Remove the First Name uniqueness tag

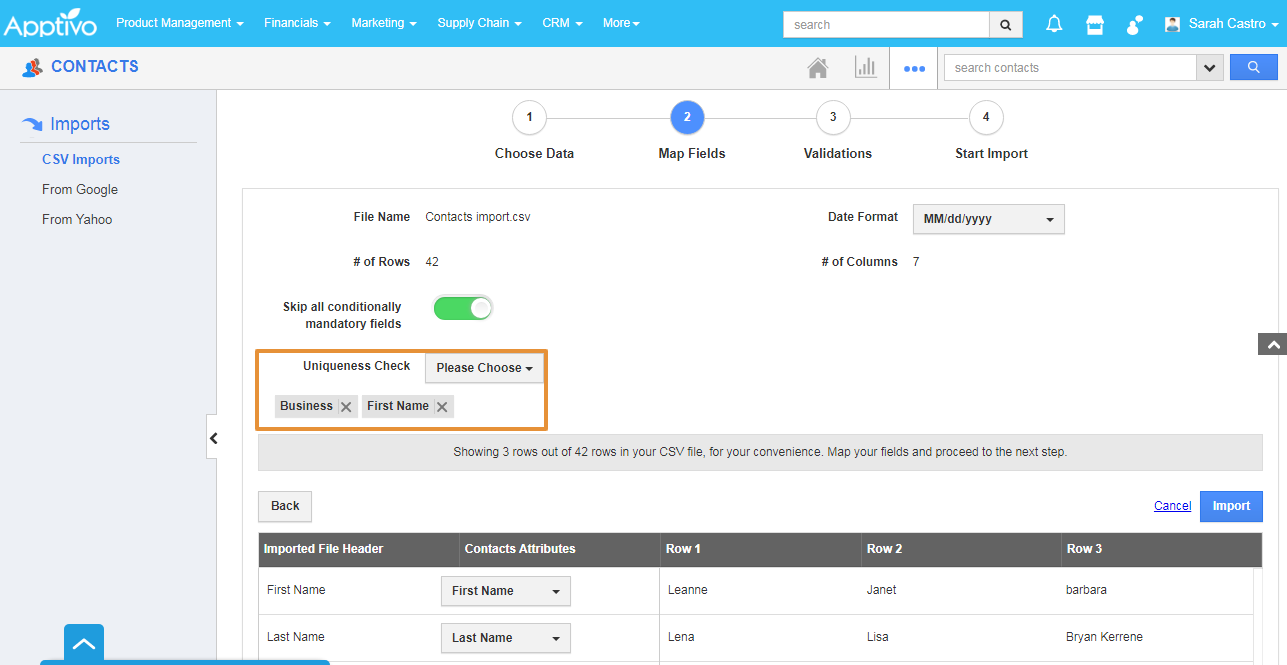pos(442,407)
